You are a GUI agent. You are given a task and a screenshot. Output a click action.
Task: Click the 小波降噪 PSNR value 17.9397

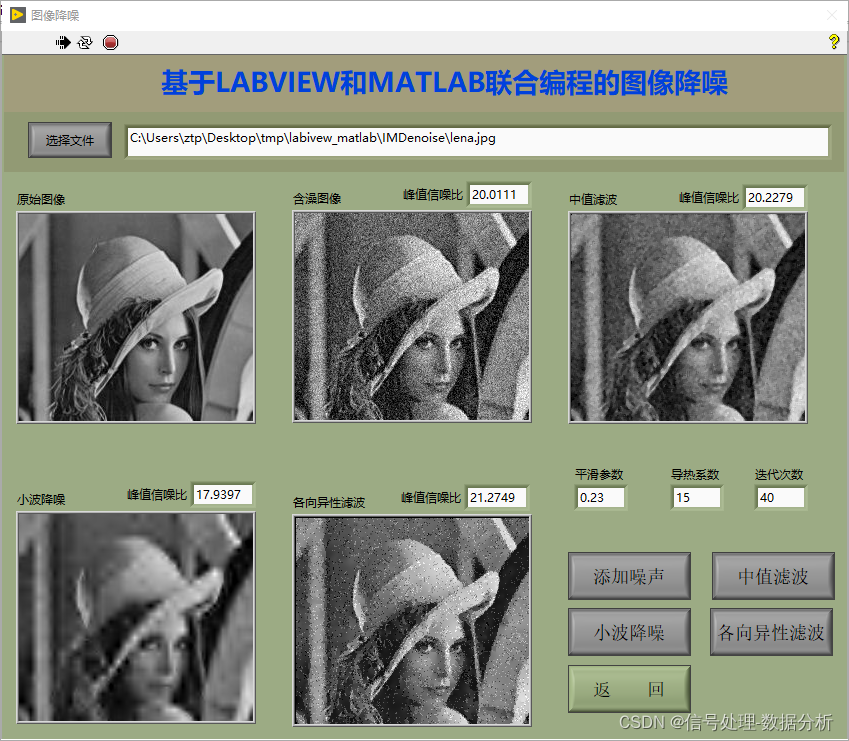[223, 494]
